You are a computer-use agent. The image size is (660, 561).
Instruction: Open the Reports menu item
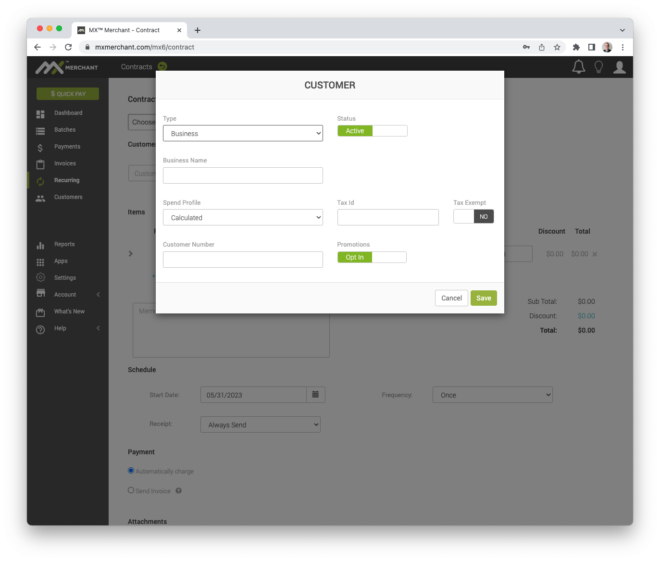(x=64, y=244)
